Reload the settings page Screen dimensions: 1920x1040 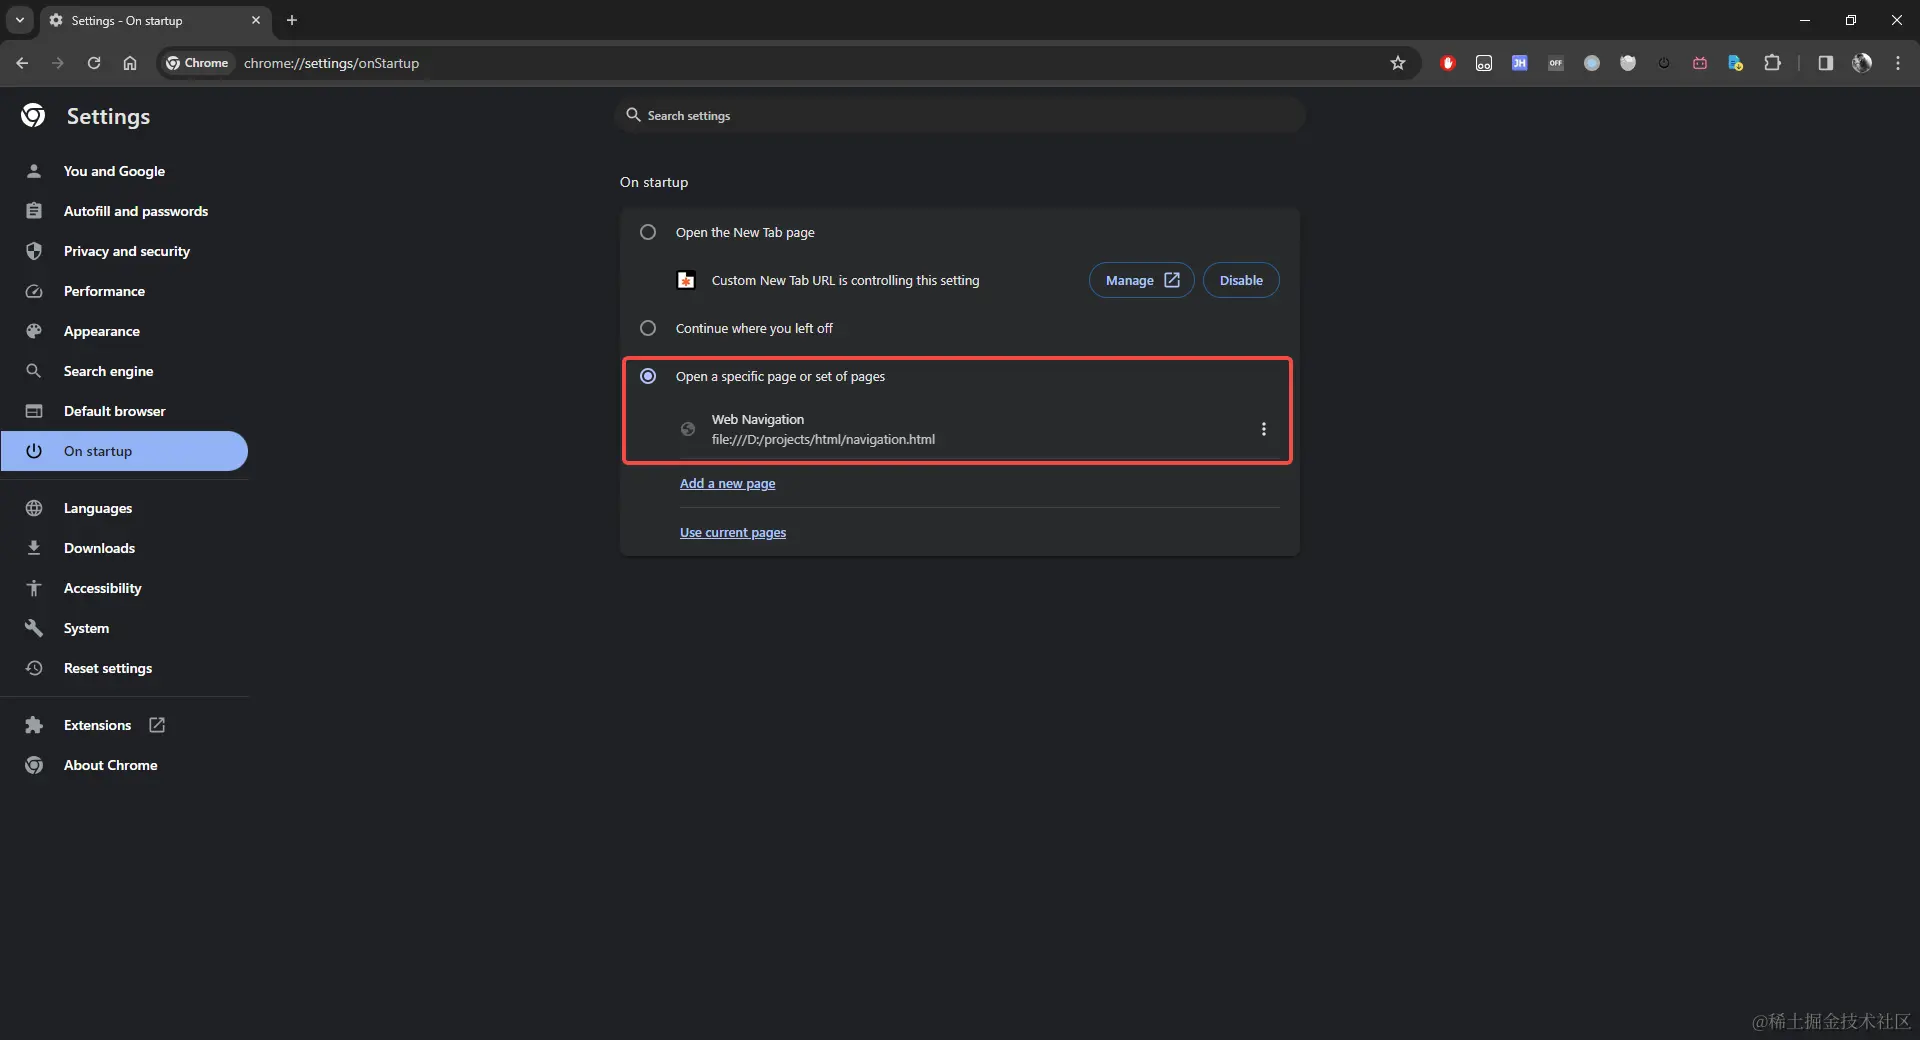coord(94,63)
